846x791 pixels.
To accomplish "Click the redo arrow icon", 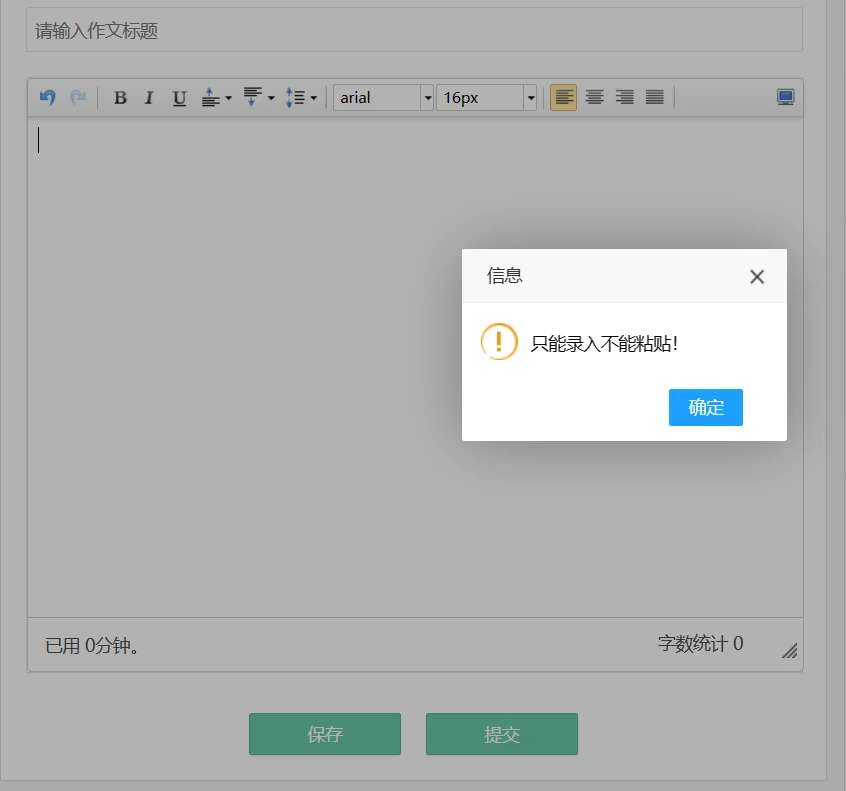I will tap(77, 97).
